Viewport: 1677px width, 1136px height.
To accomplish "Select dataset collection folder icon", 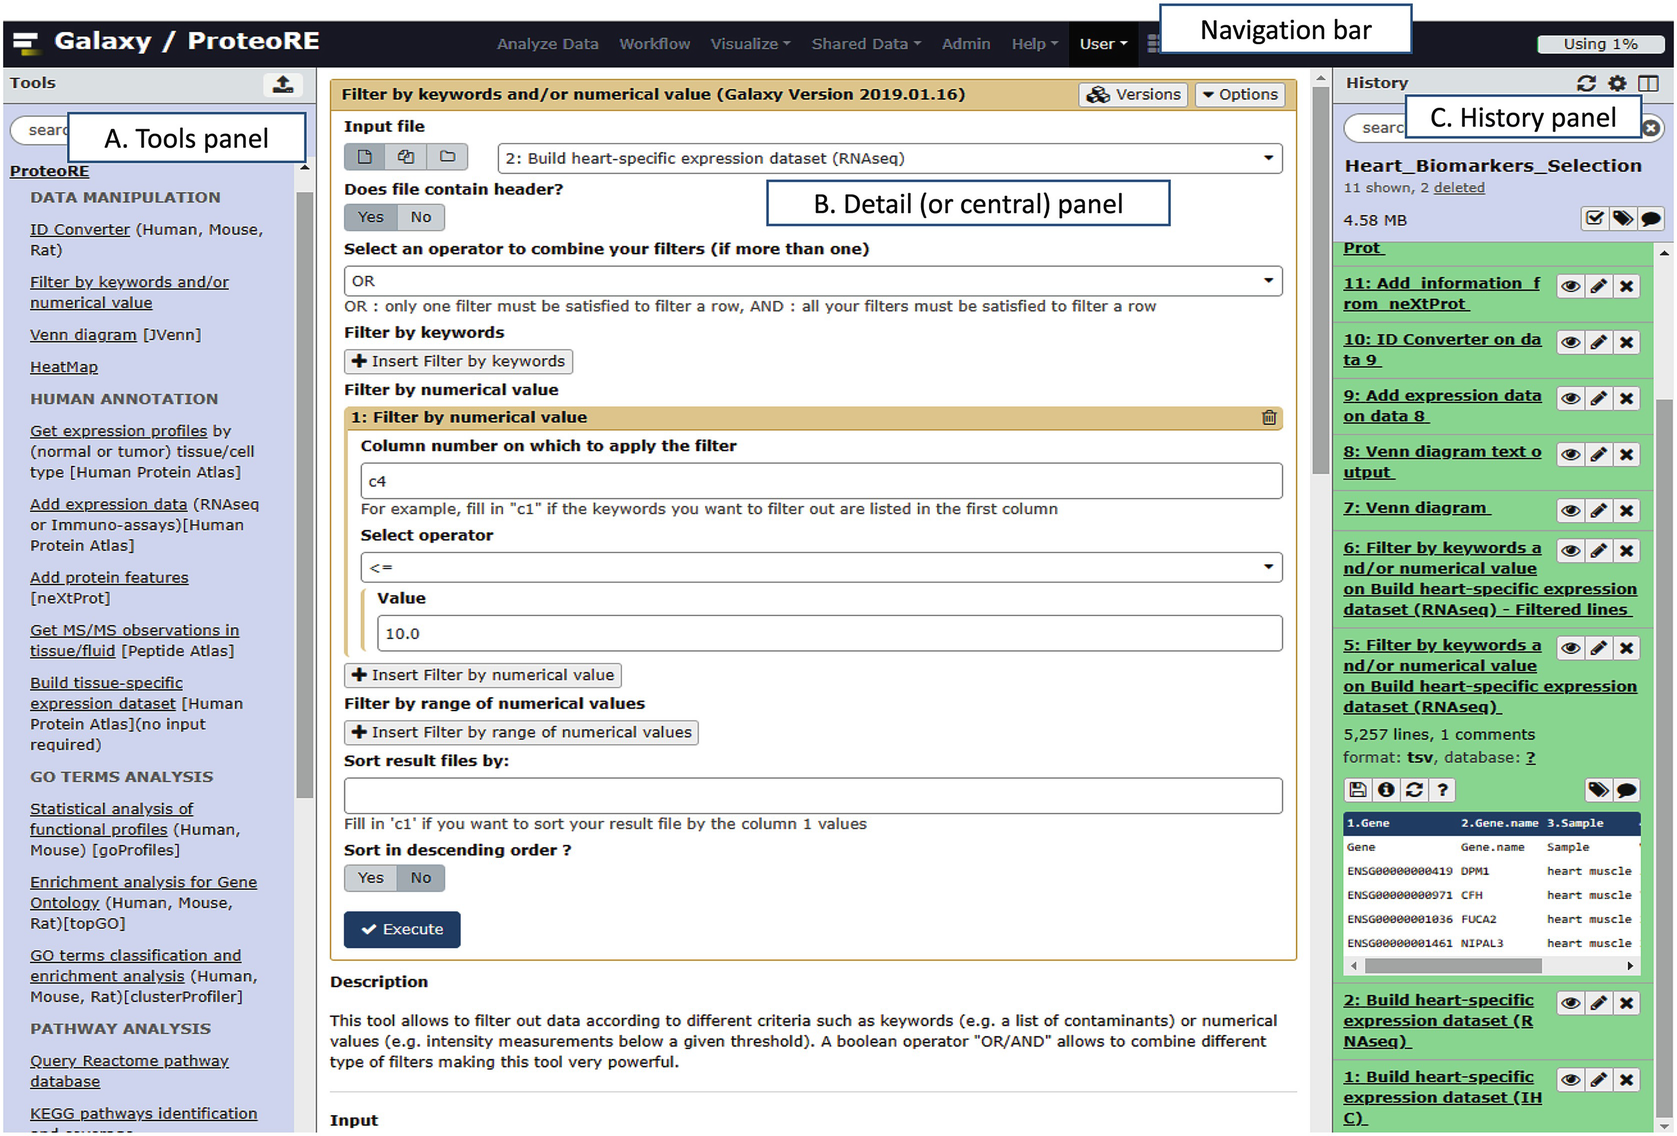I will [448, 157].
